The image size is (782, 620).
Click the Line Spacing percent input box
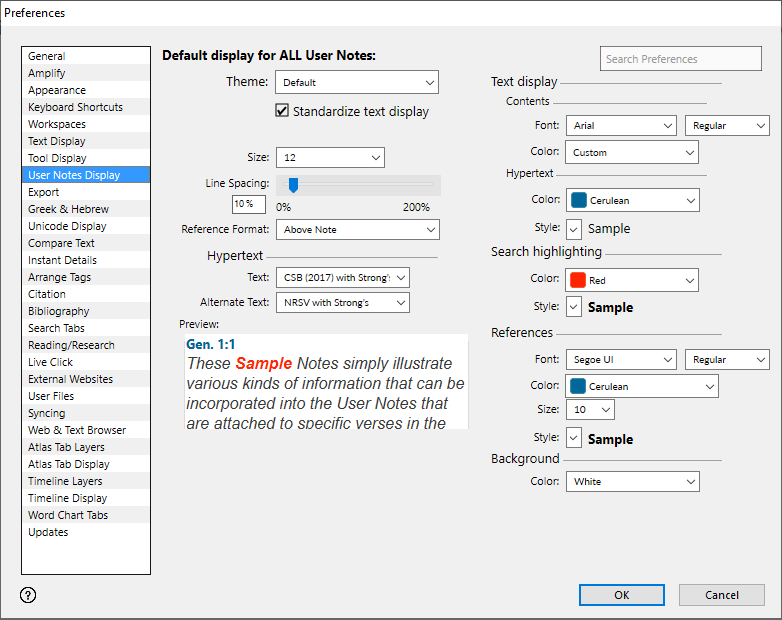click(x=248, y=204)
